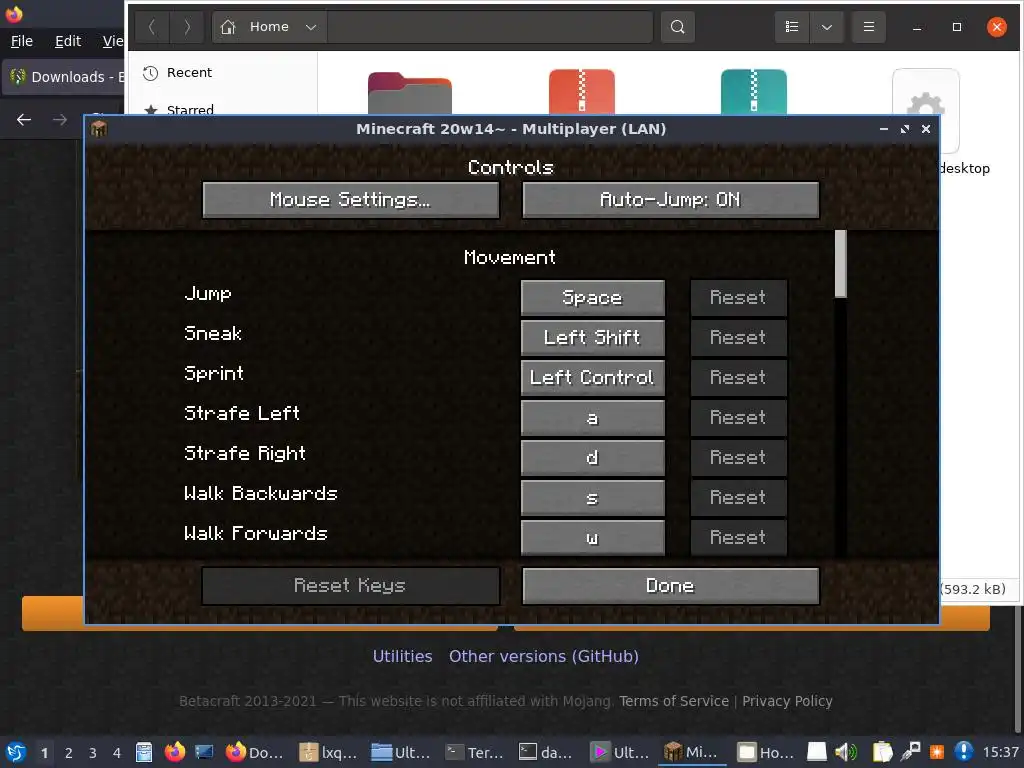Click Reset next to Jump
This screenshot has width=1024, height=768.
pos(739,298)
